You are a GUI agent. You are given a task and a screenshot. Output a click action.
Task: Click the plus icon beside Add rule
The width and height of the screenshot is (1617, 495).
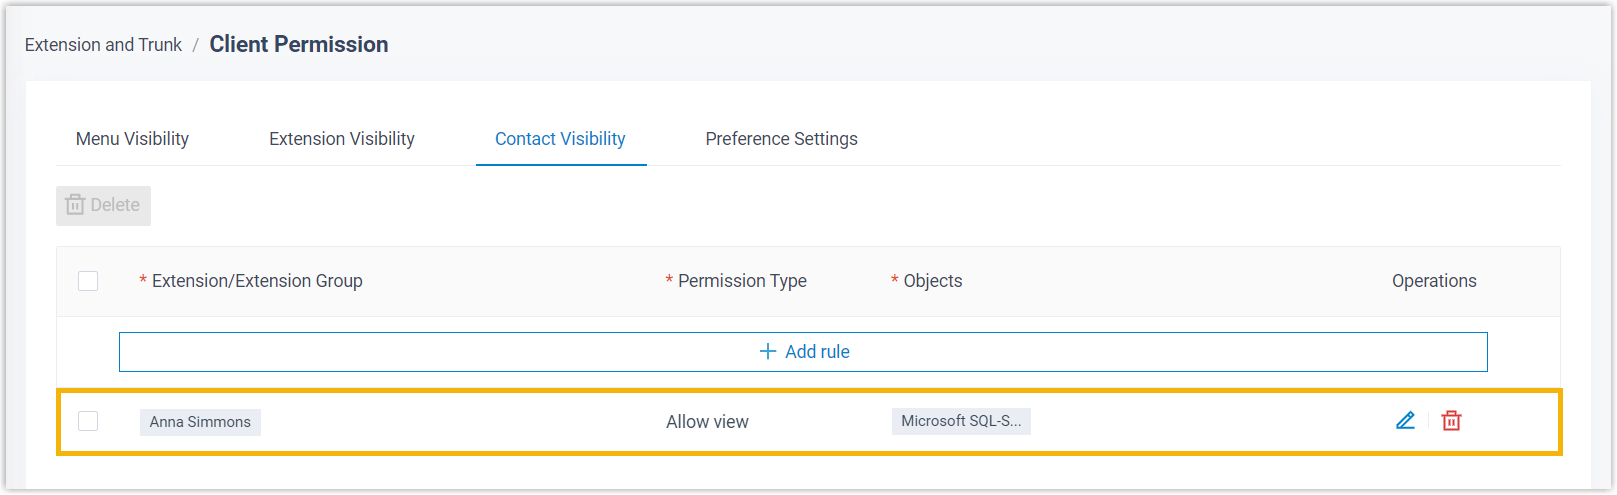tap(768, 352)
